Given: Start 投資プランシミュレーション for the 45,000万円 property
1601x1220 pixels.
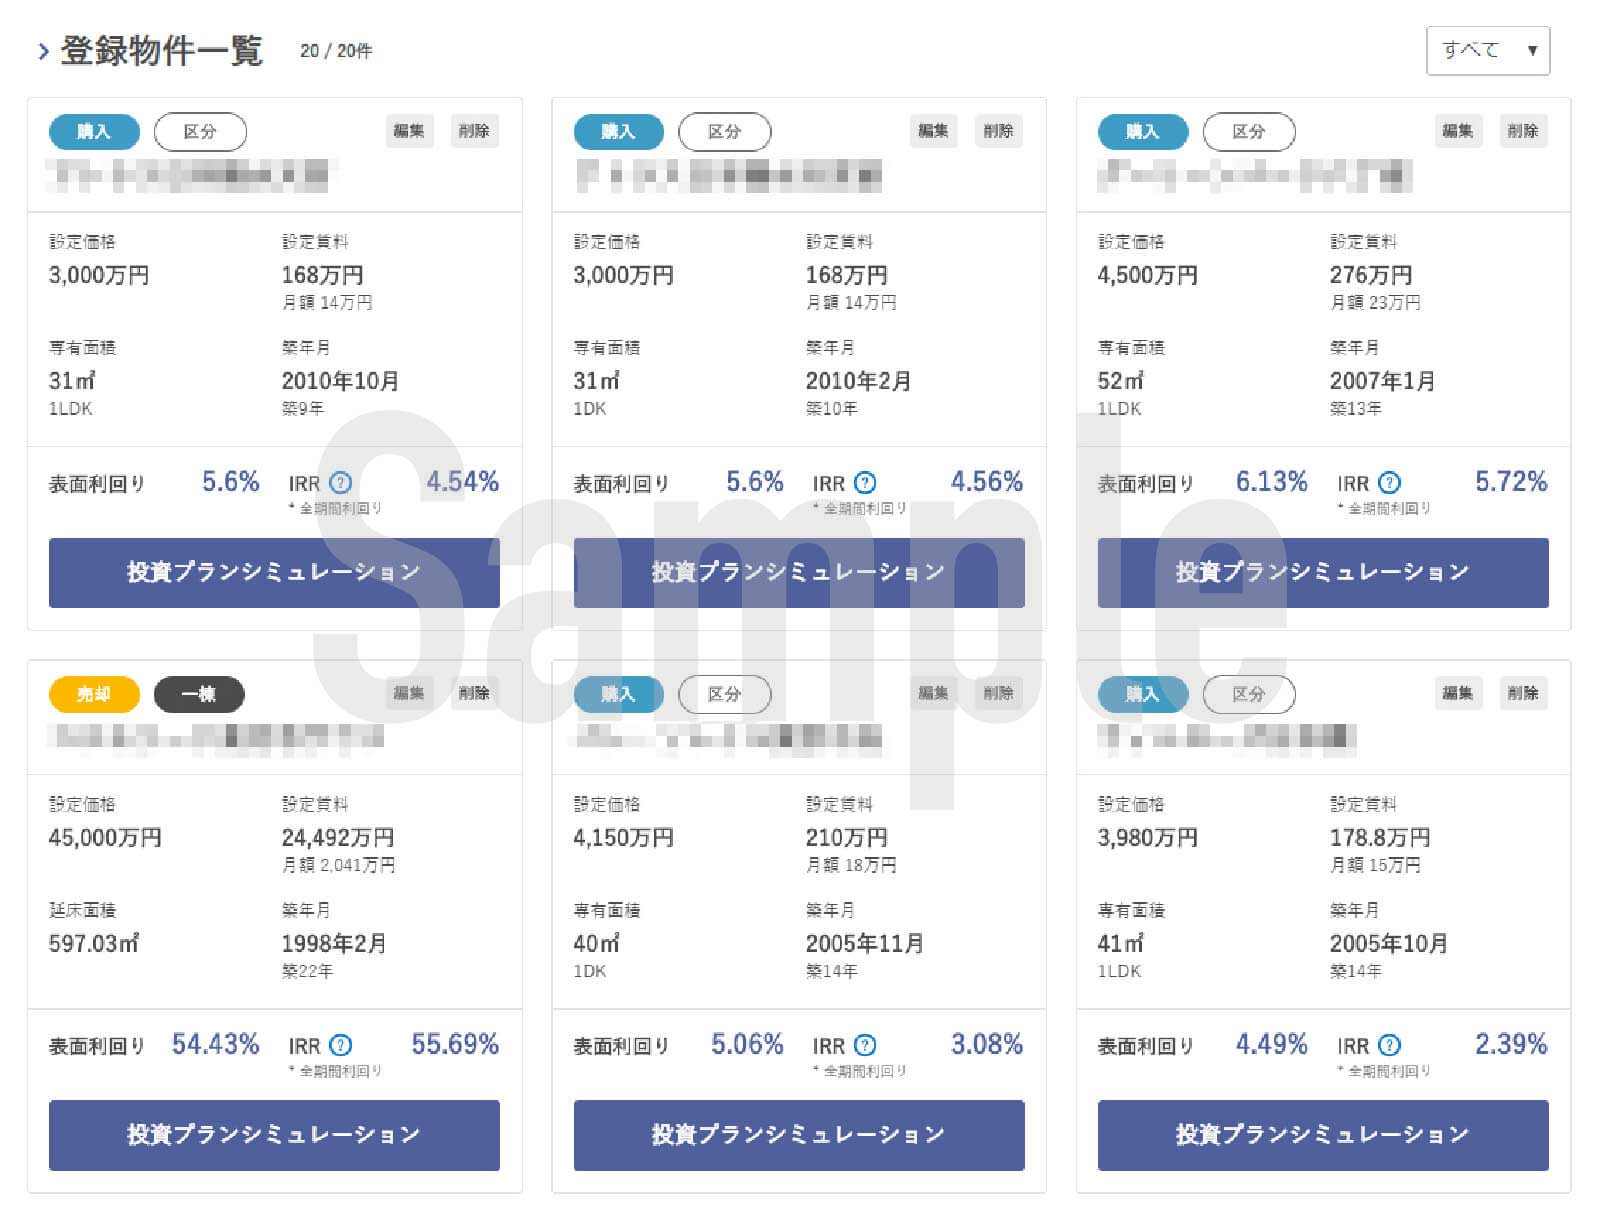Looking at the screenshot, I should point(274,1135).
